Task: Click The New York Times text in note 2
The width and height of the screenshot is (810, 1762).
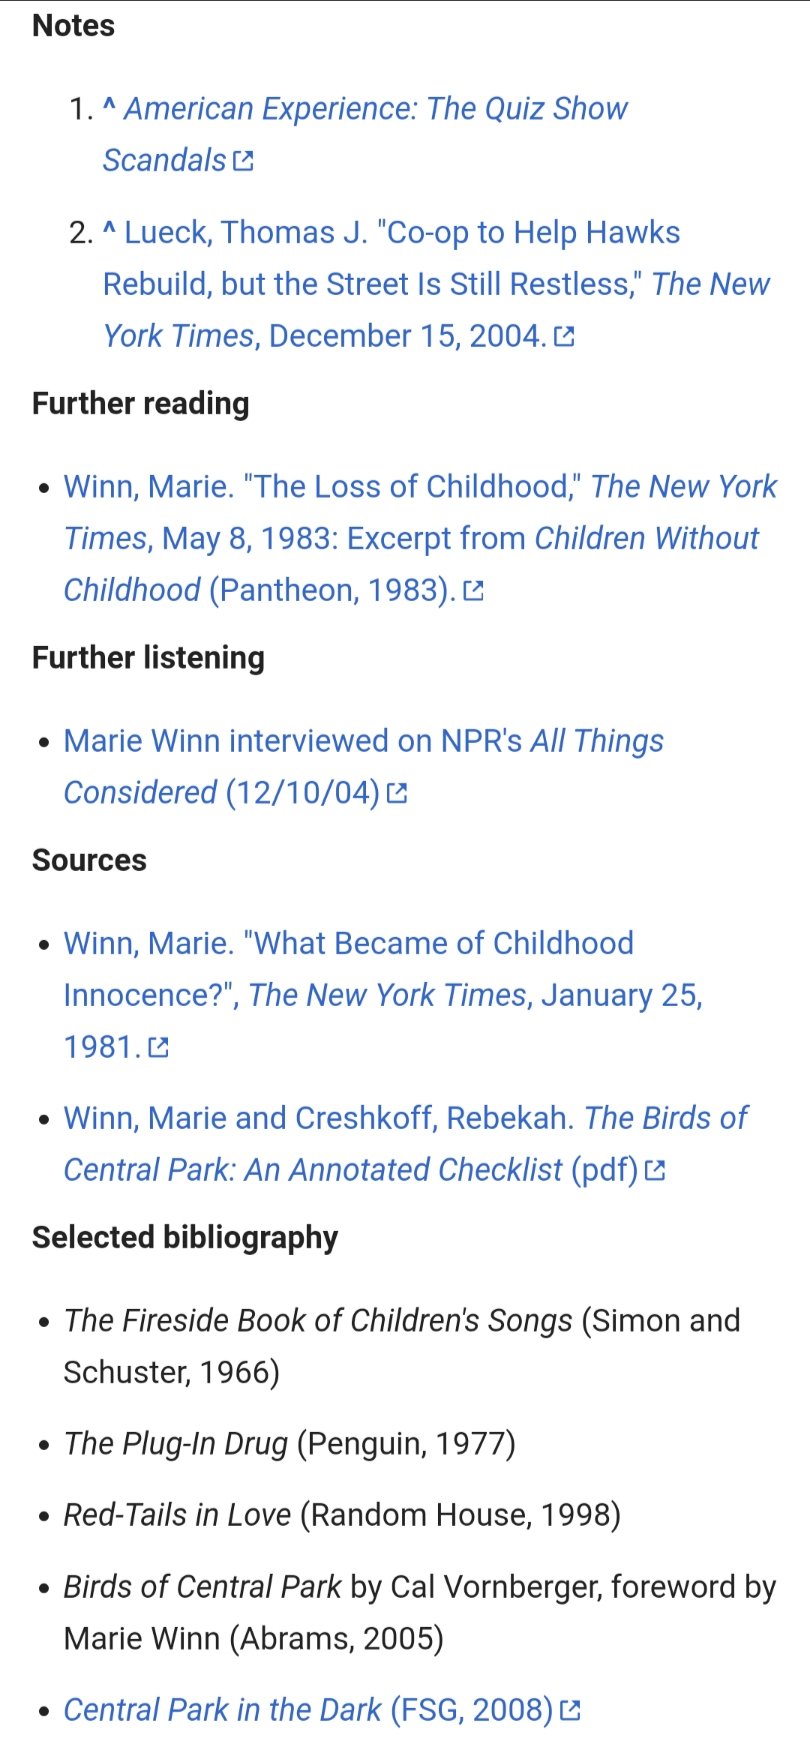Action: 437,310
